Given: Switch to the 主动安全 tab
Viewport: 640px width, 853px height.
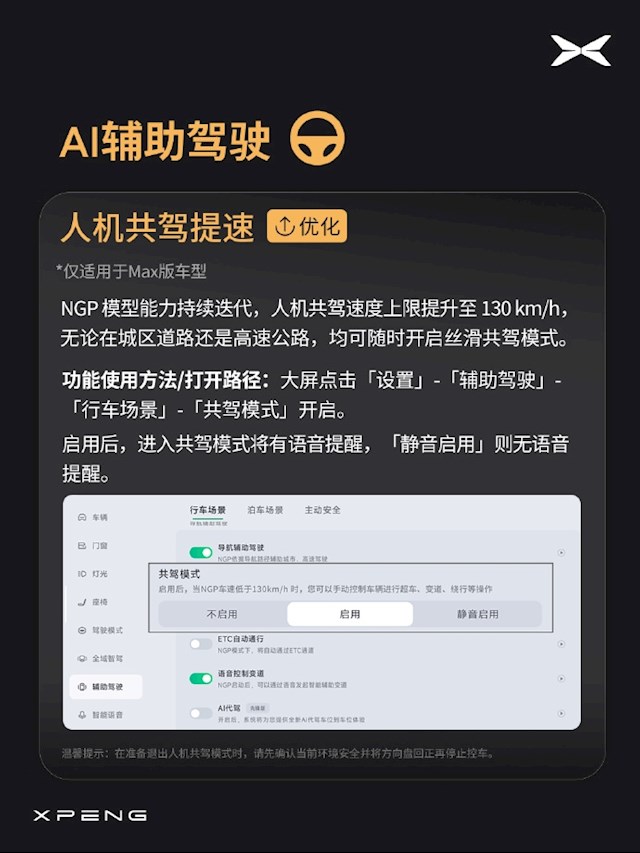Looking at the screenshot, I should click(322, 510).
